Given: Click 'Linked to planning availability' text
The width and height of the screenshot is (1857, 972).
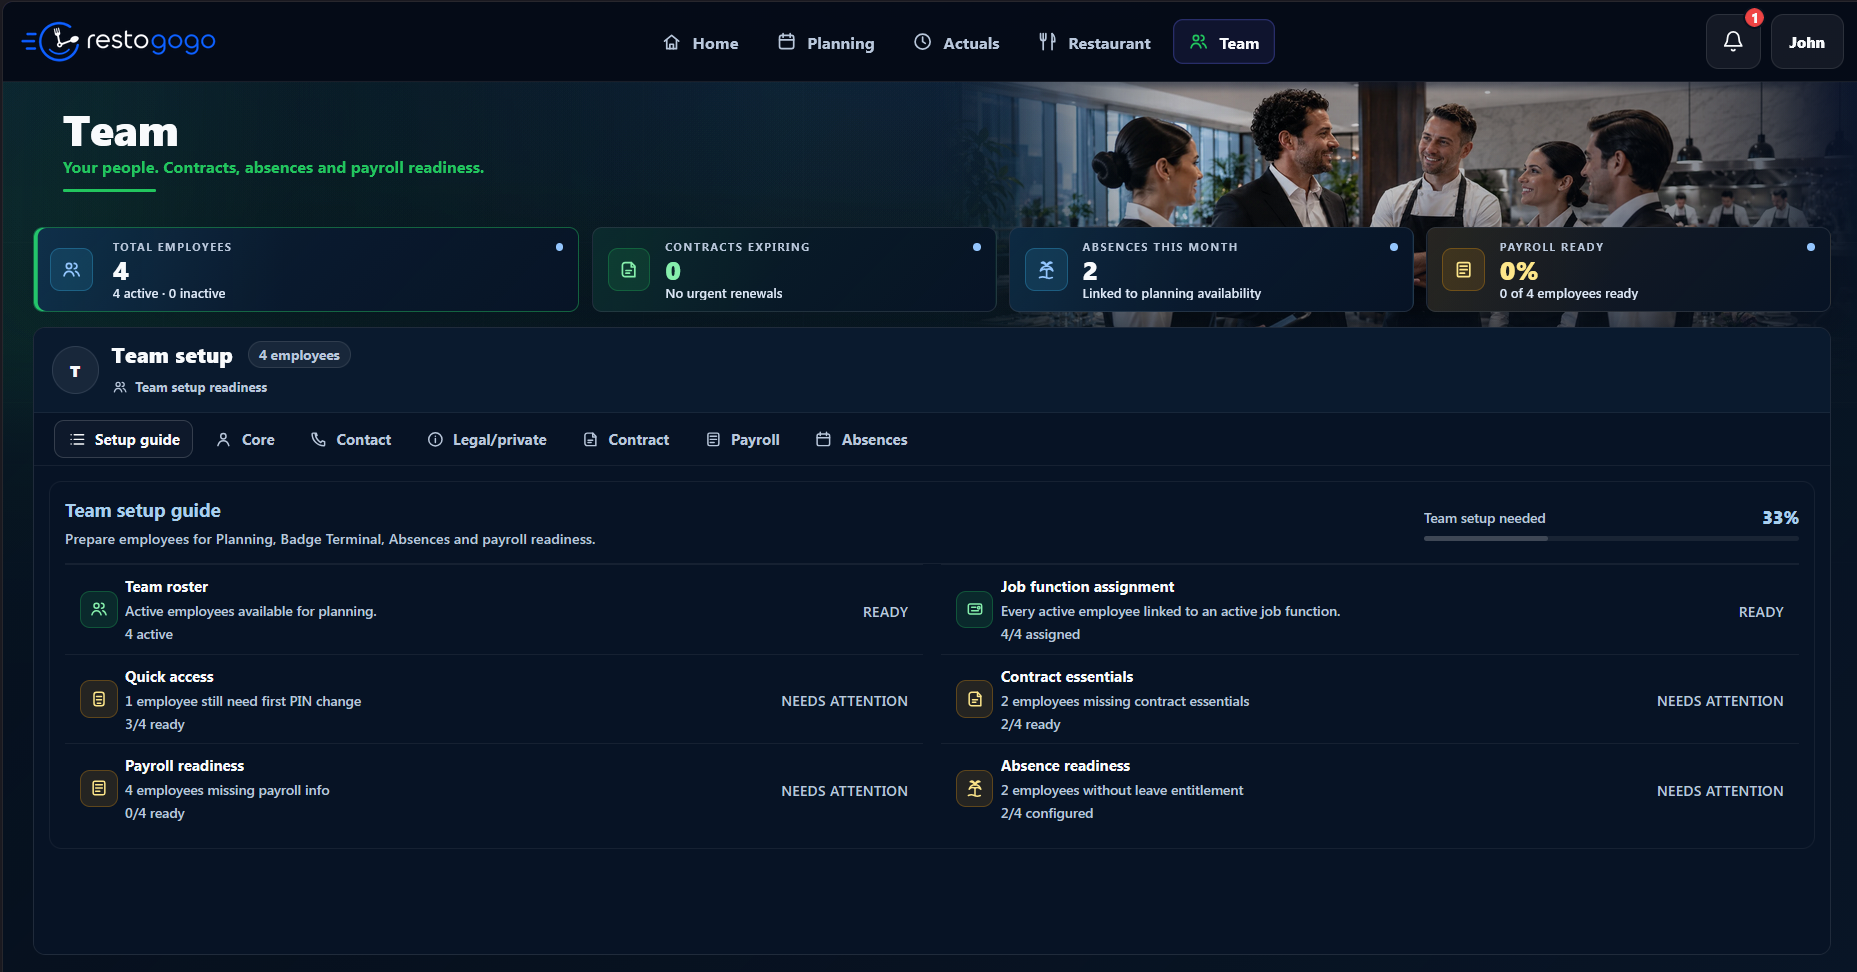Looking at the screenshot, I should [1171, 293].
